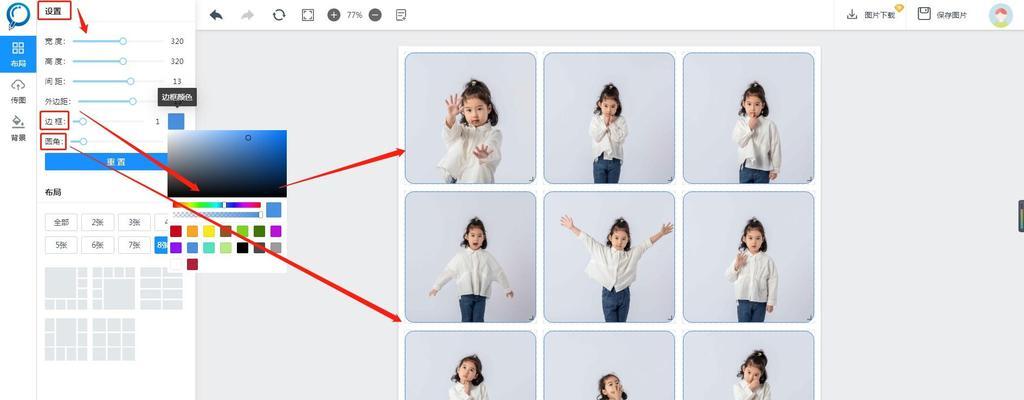This screenshot has height=400, width=1024.
Task: Undo the last action
Action: tap(216, 14)
